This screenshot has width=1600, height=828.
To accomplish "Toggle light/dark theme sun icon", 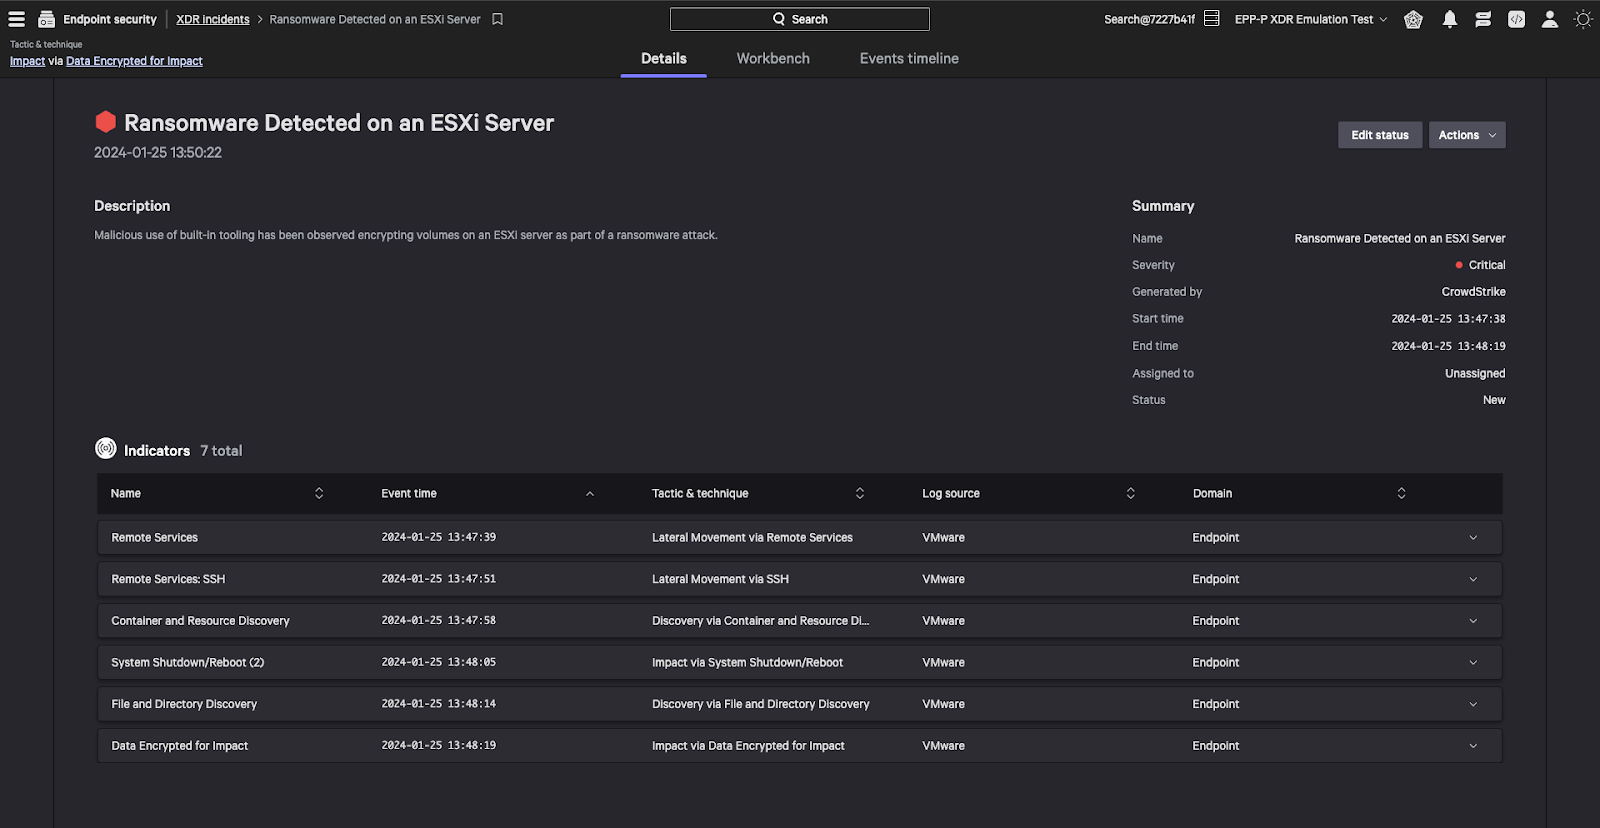I will coord(1583,19).
